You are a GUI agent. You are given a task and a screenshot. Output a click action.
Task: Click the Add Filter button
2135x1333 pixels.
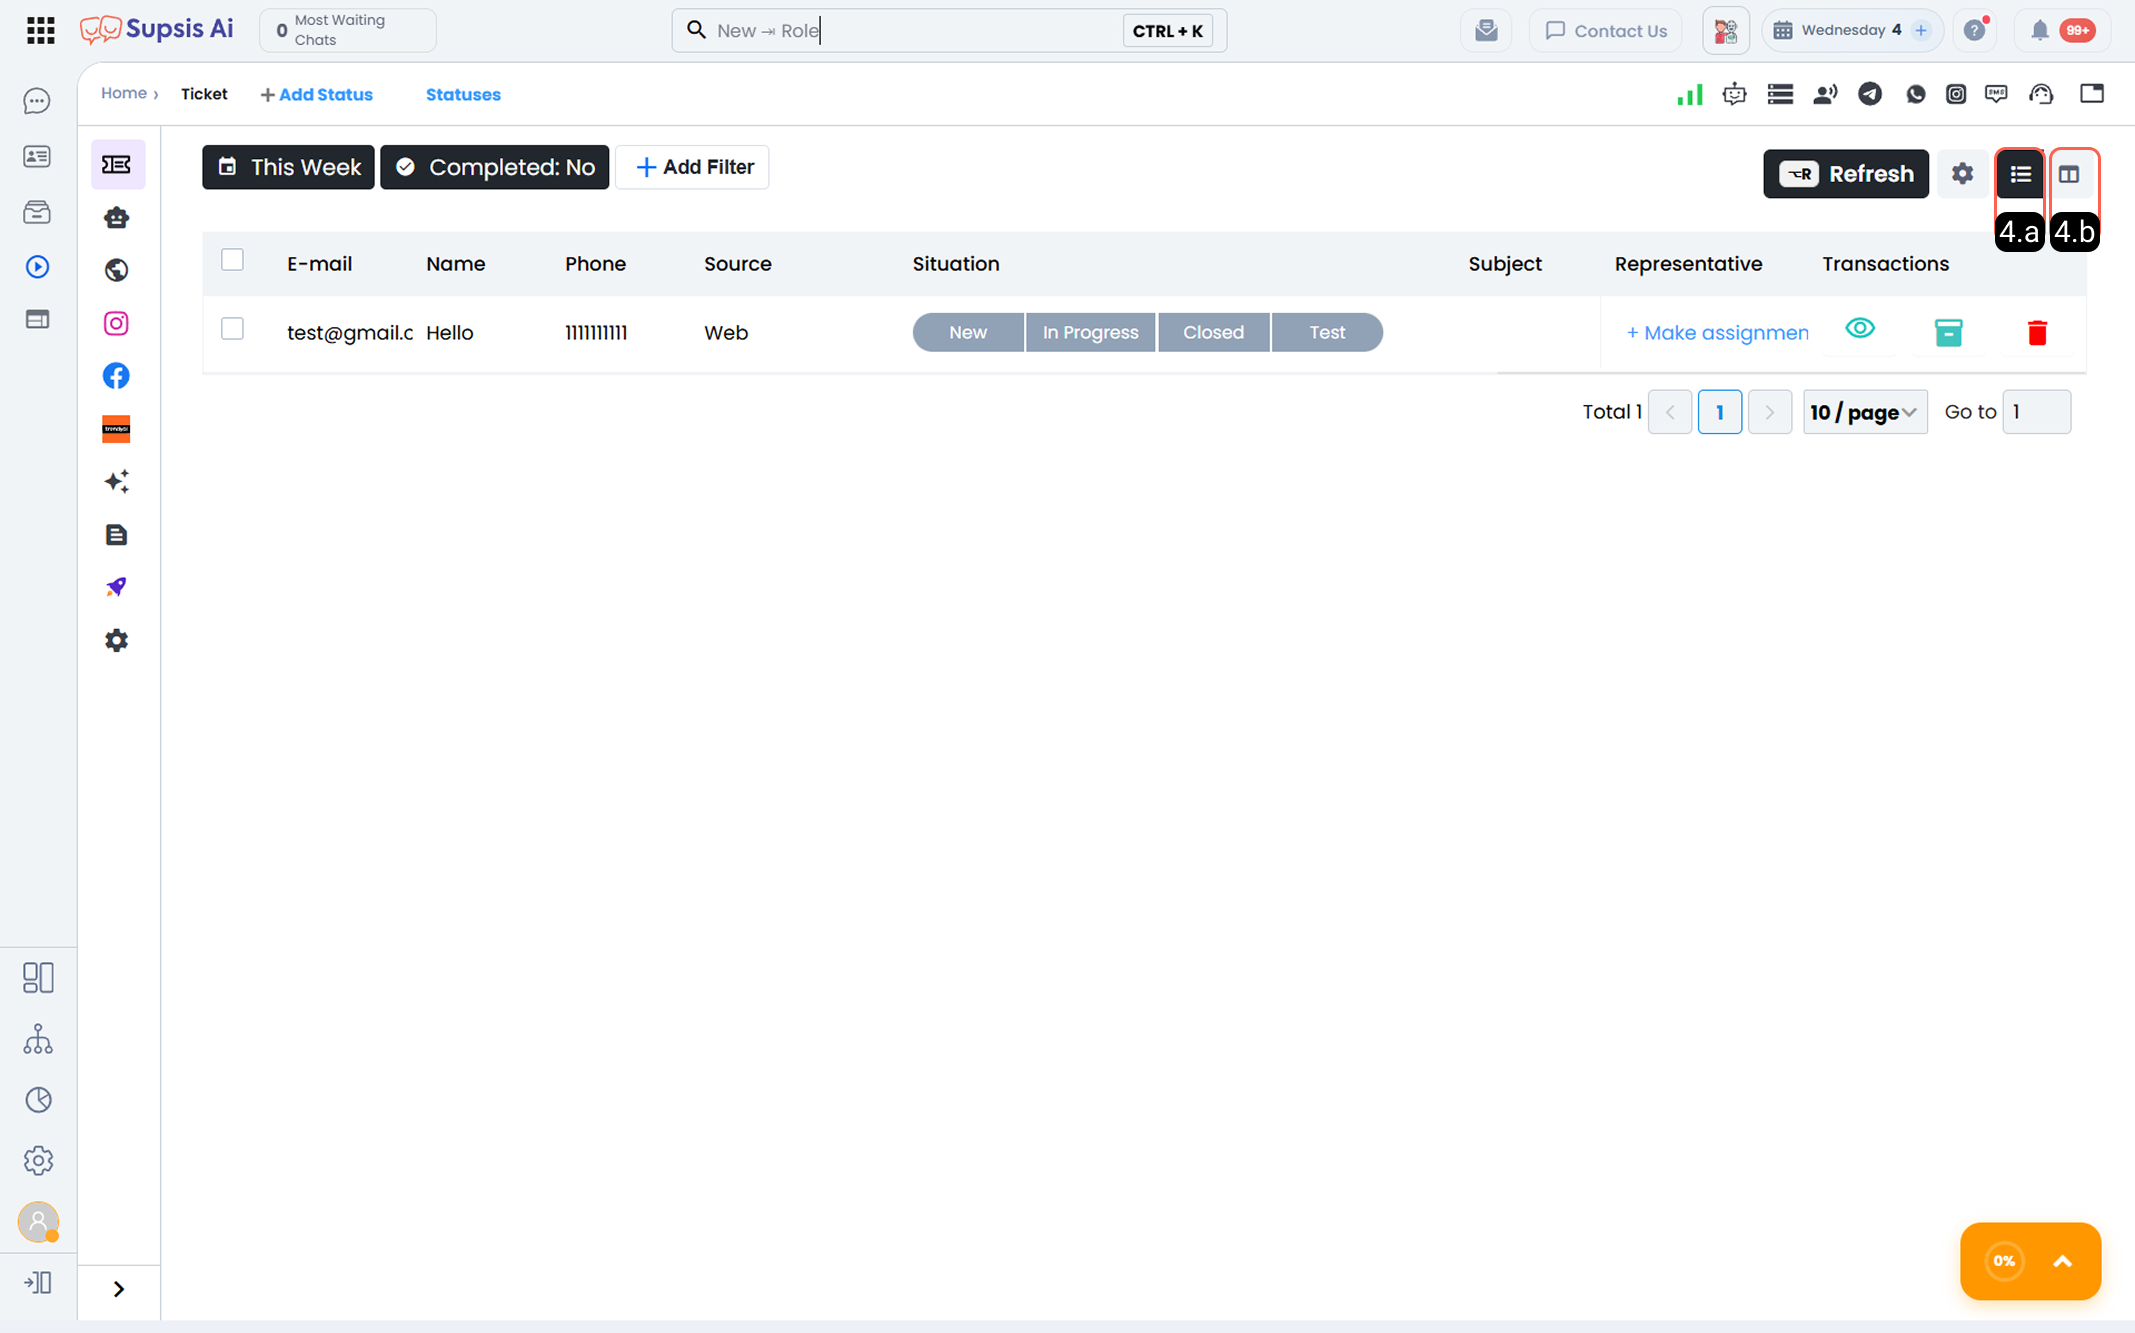pyautogui.click(x=692, y=167)
